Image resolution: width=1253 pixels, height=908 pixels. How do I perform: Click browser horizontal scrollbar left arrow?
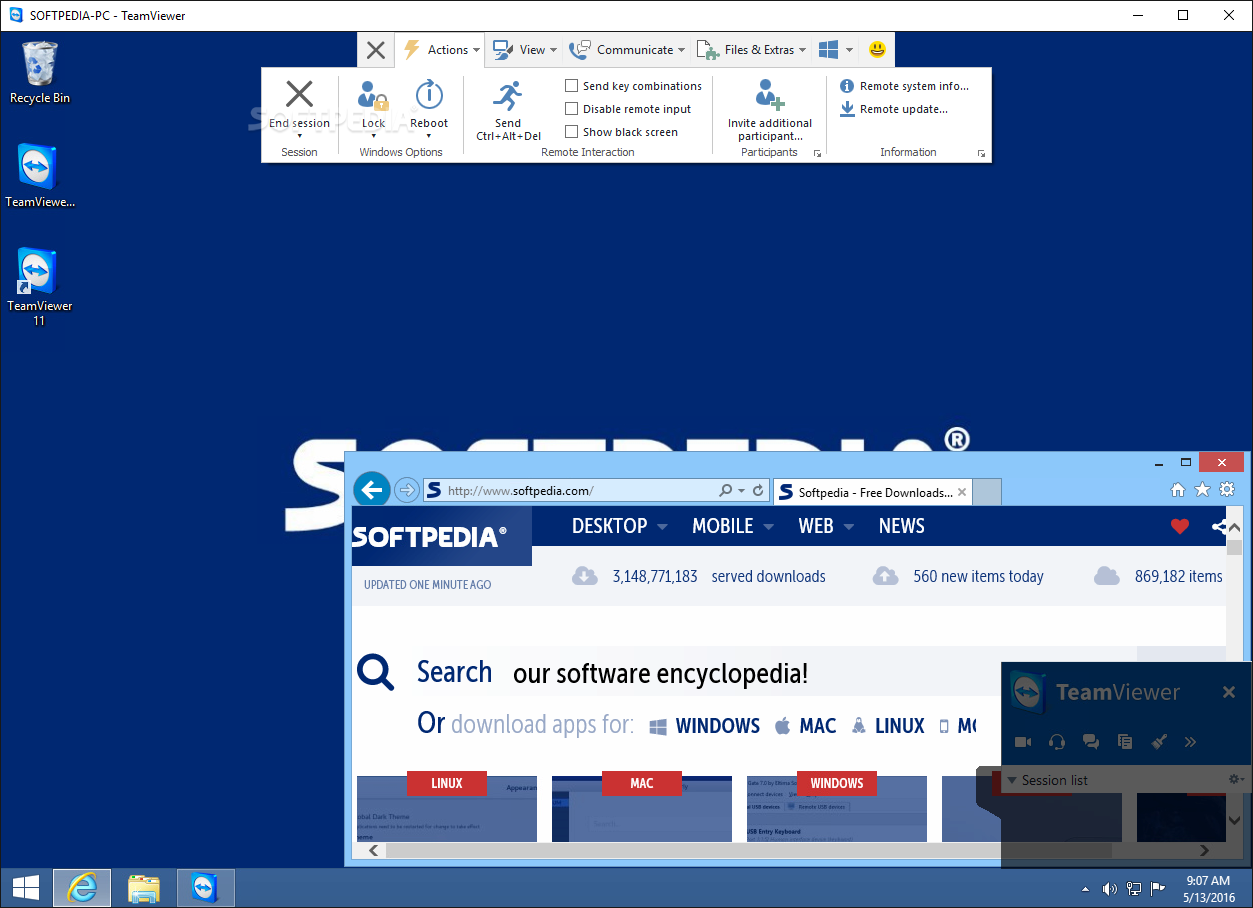pyautogui.click(x=374, y=850)
